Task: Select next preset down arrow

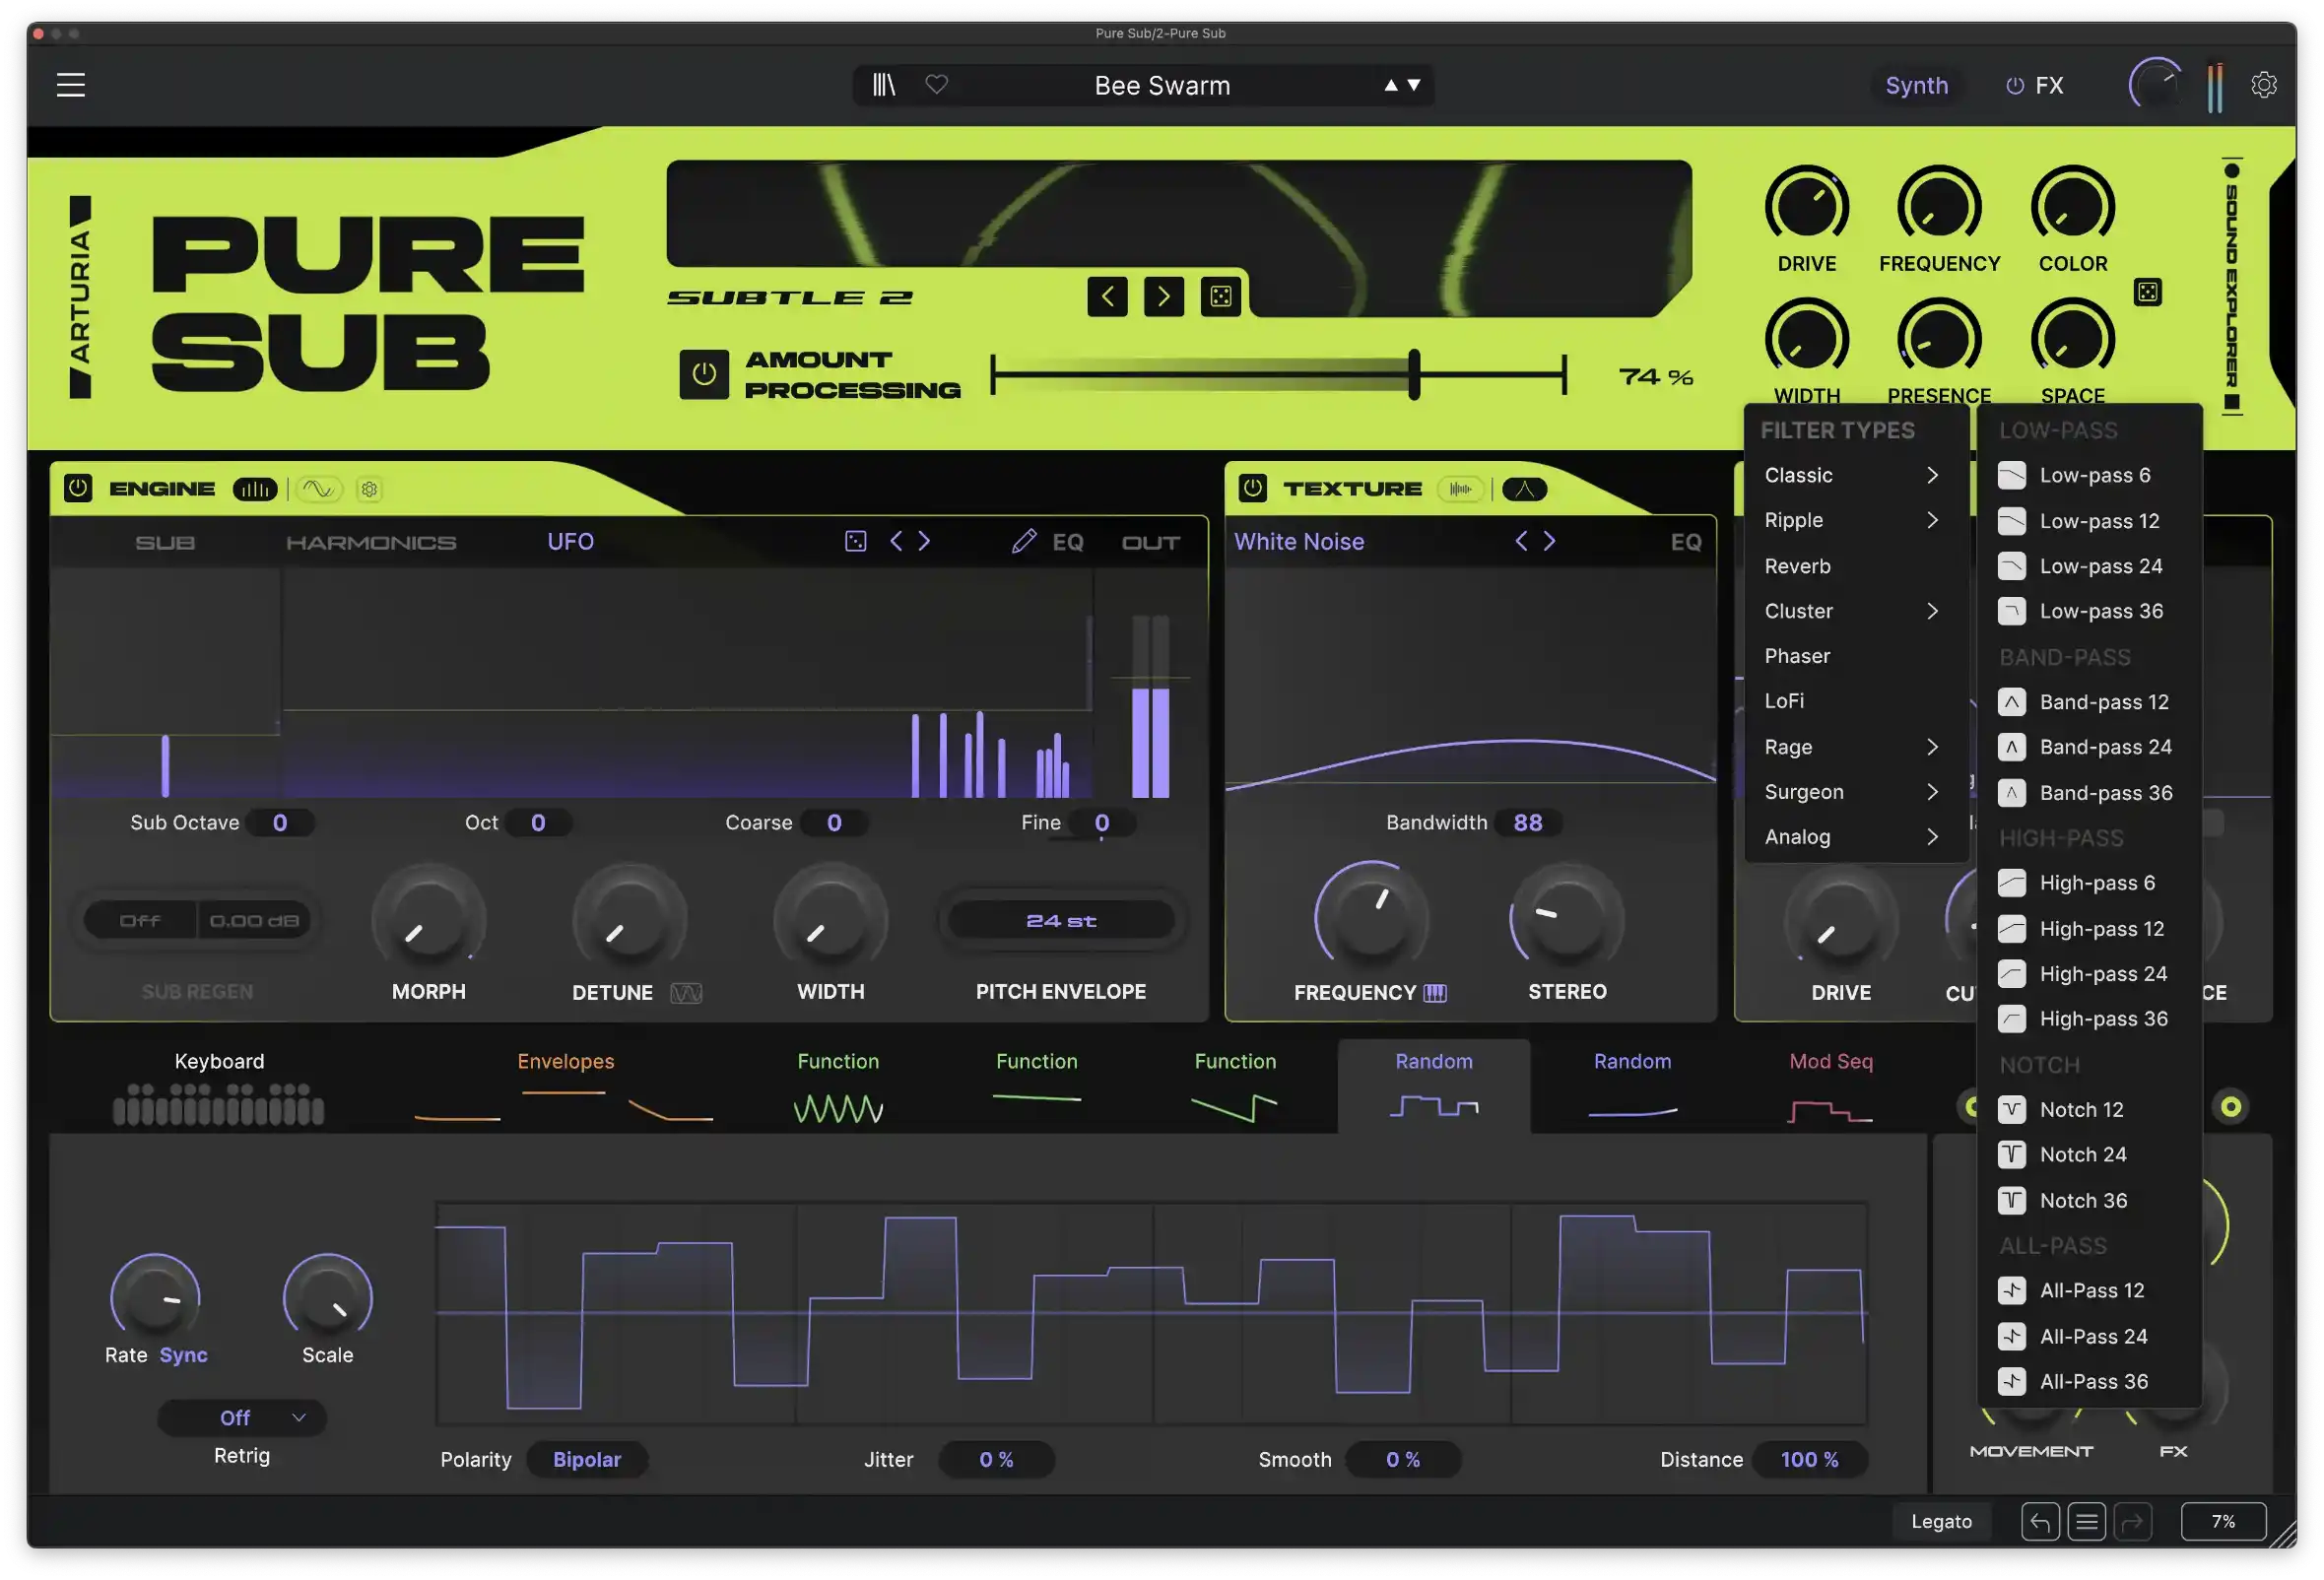Action: click(x=1414, y=85)
